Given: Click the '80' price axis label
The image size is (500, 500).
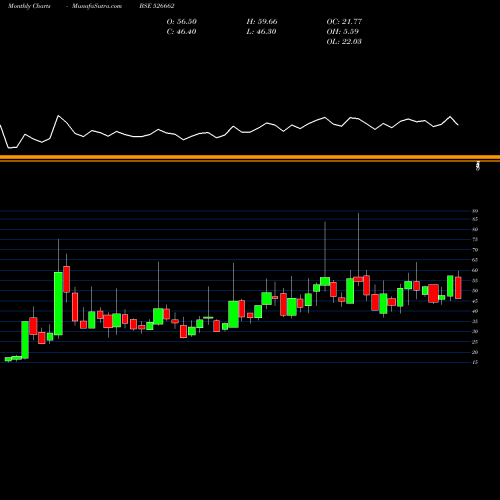Looking at the screenshot, I should pyautogui.click(x=475, y=229).
